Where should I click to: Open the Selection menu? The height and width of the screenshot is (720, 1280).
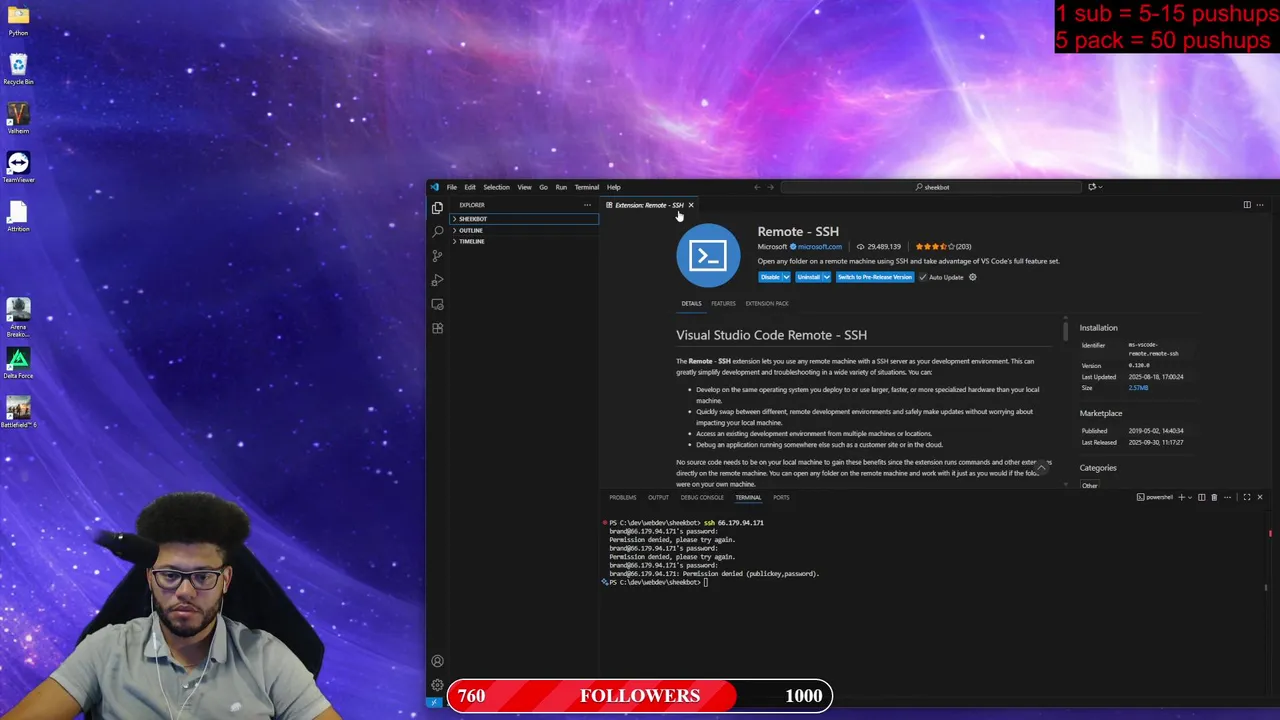pyautogui.click(x=496, y=187)
